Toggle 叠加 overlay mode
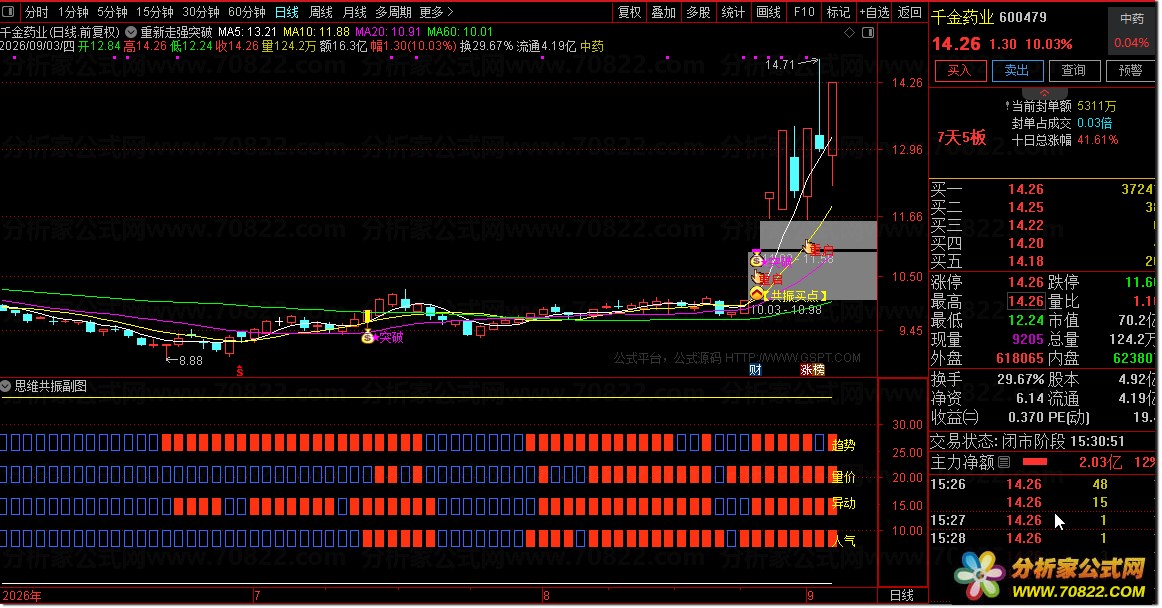The height and width of the screenshot is (608, 1162). tap(664, 12)
